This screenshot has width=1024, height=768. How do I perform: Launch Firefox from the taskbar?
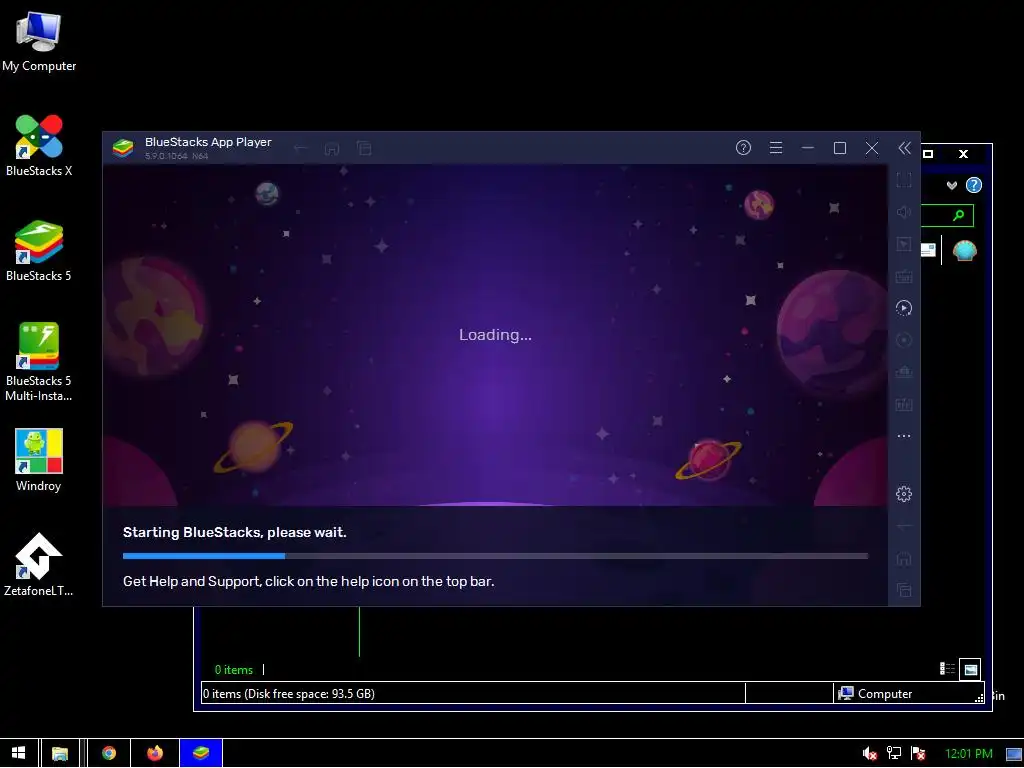(x=155, y=753)
